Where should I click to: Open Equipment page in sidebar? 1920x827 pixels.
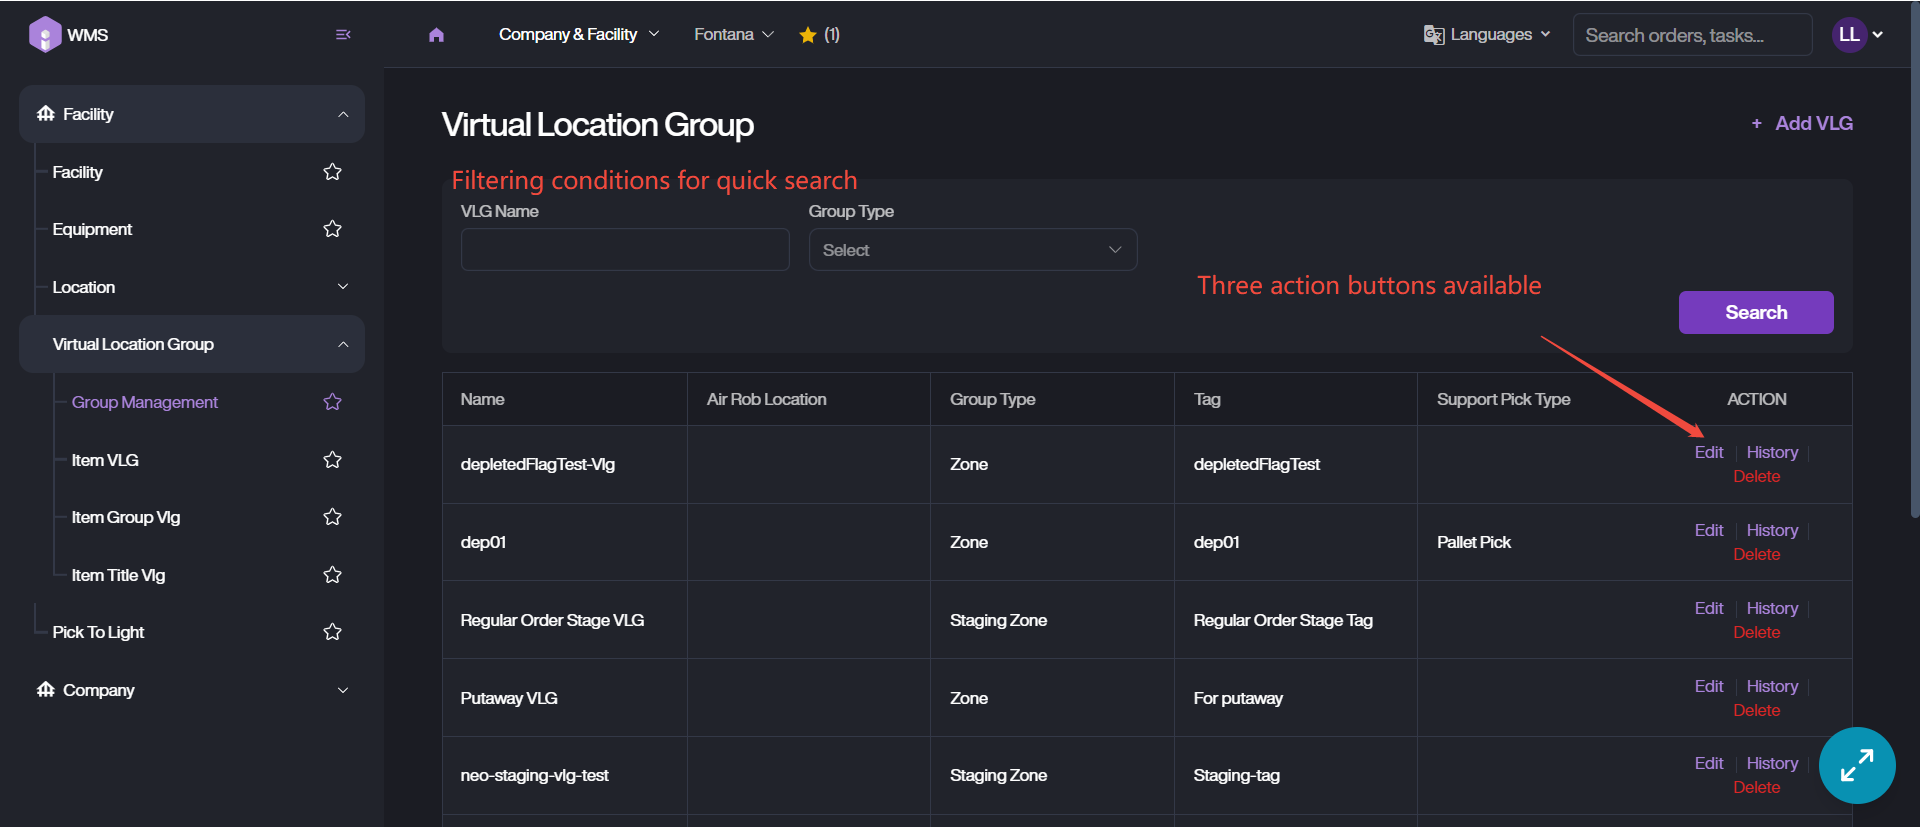click(92, 229)
